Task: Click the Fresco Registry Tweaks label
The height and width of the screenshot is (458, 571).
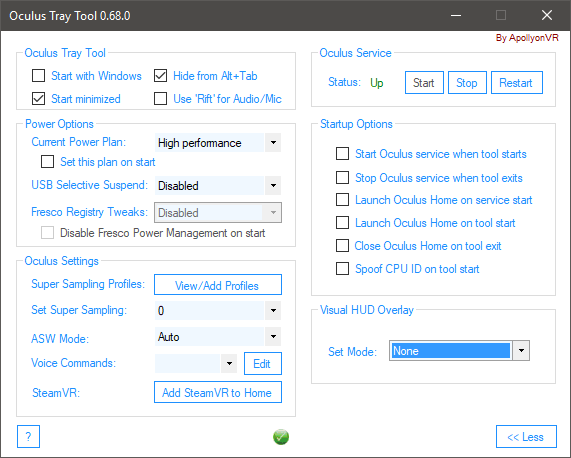Action: [90, 212]
